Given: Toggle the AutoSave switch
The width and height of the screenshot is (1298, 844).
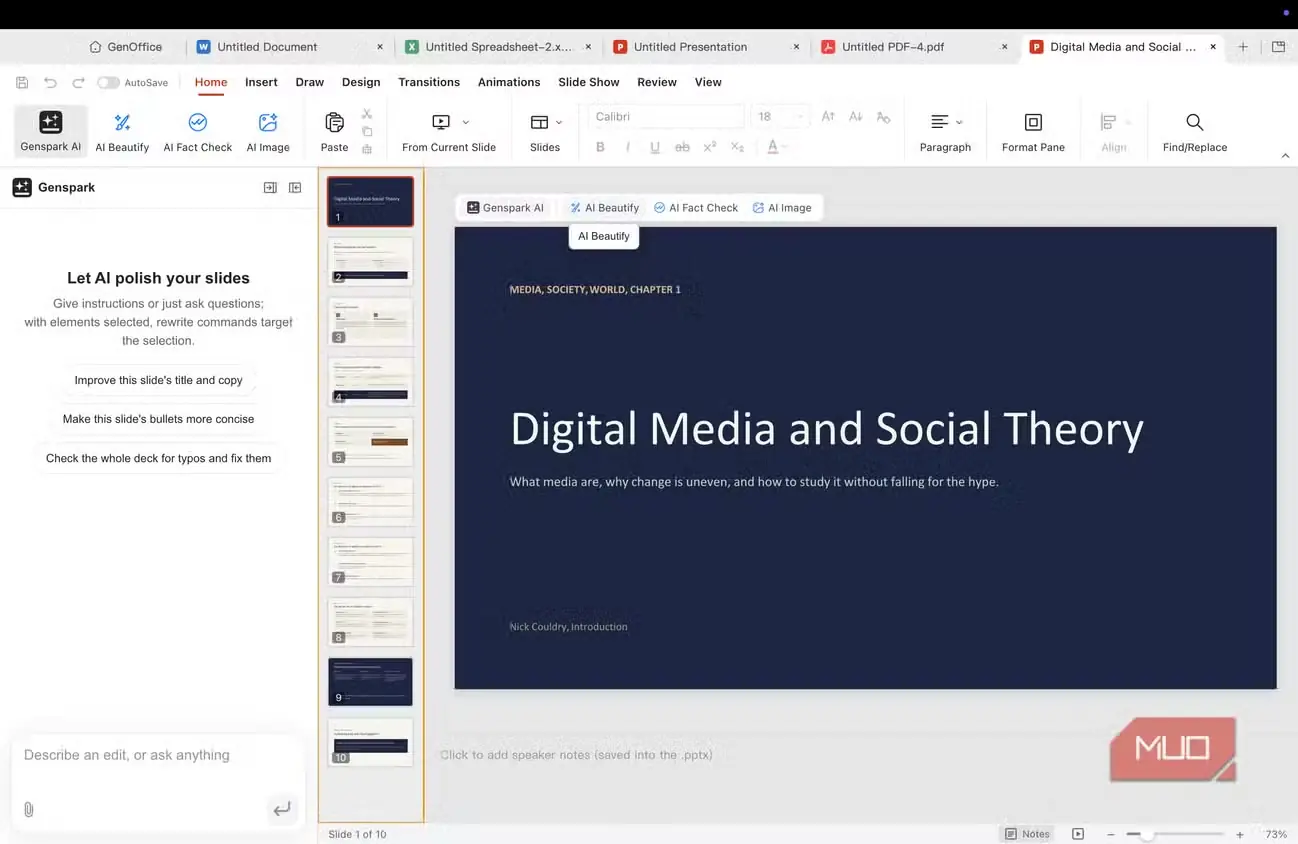Looking at the screenshot, I should [x=108, y=83].
